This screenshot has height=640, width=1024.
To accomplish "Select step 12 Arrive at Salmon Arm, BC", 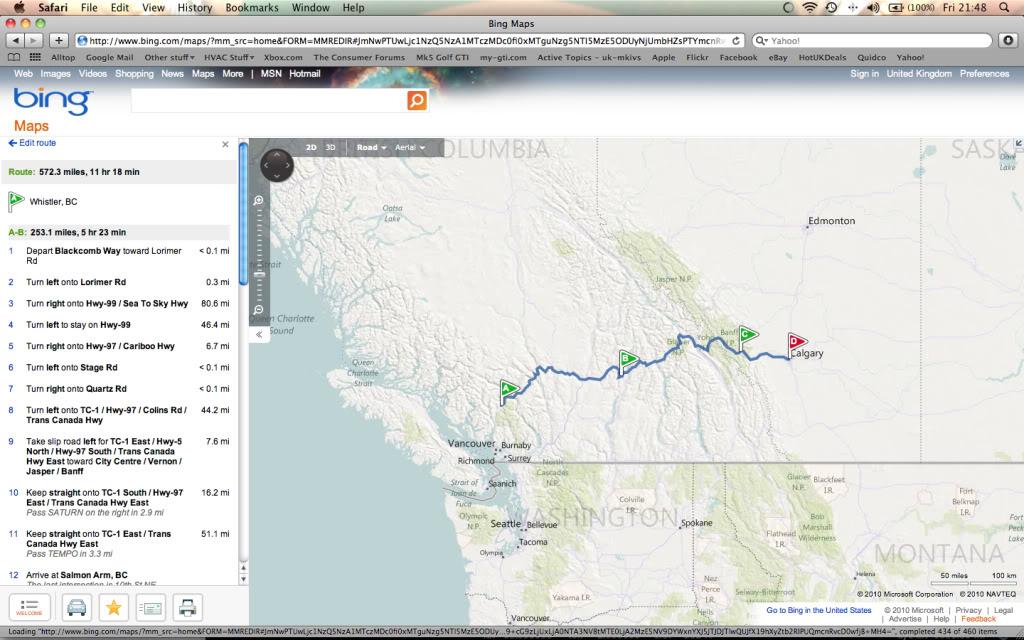I will pyautogui.click(x=118, y=577).
